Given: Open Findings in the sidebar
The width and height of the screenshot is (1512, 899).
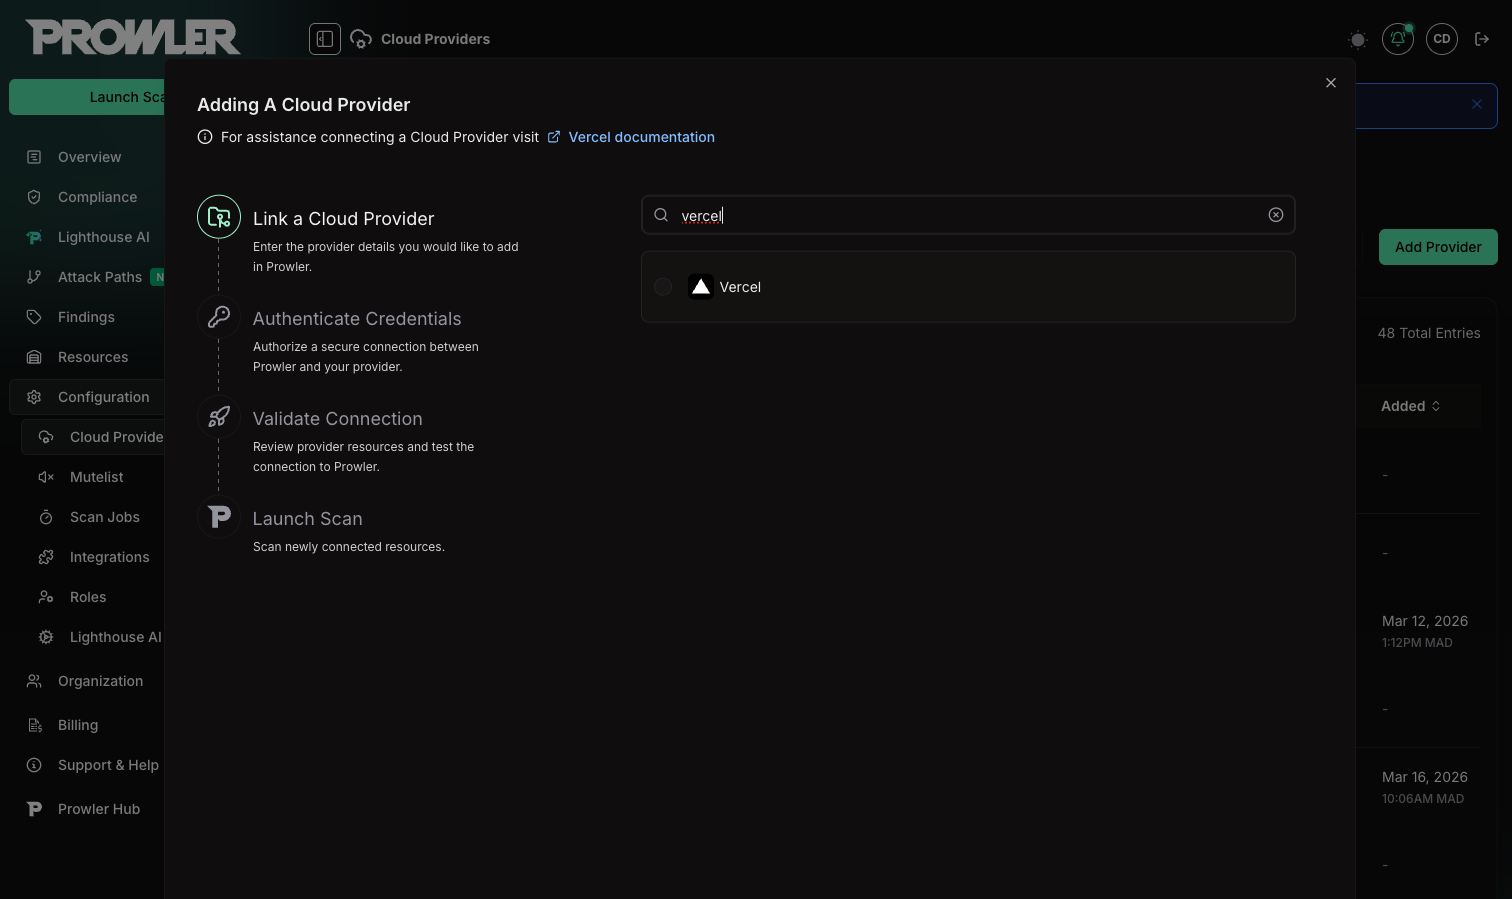Looking at the screenshot, I should (86, 317).
